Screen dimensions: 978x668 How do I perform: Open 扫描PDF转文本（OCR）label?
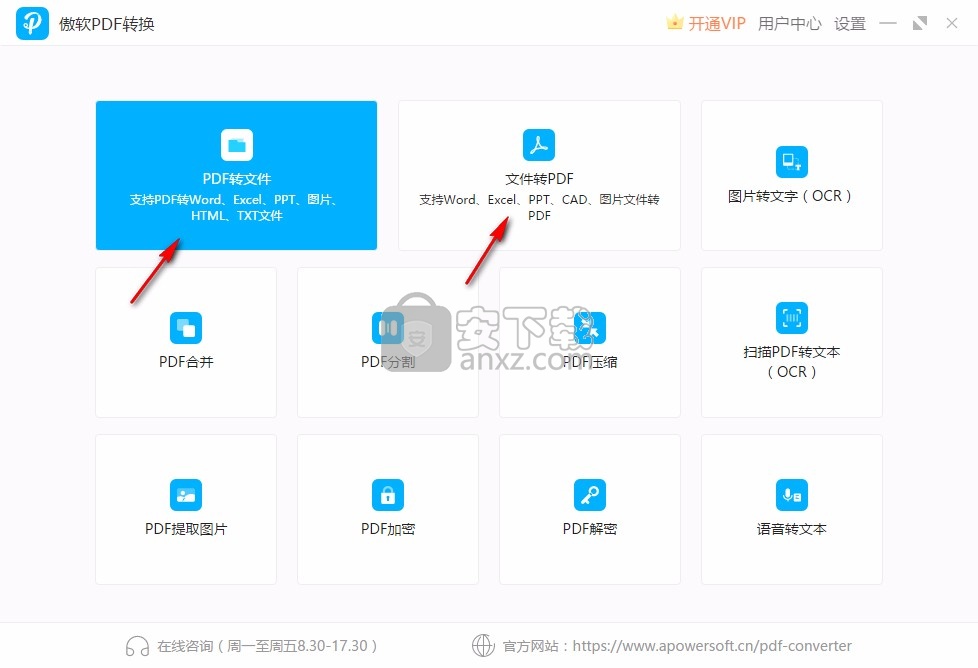pos(792,362)
